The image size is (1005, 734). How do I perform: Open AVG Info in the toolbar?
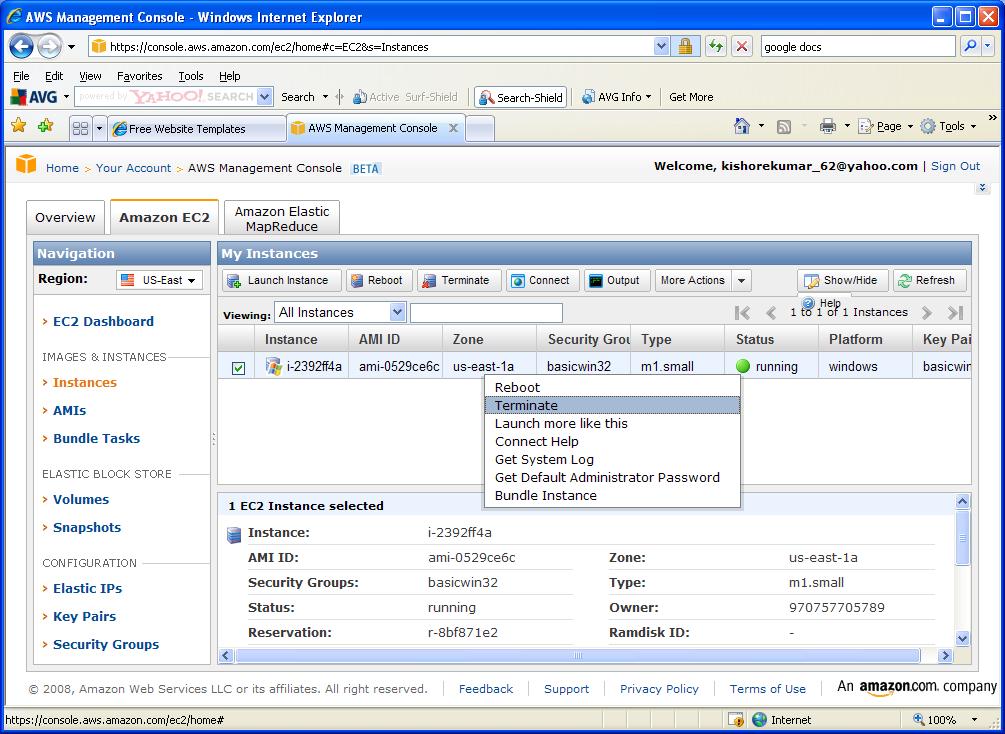[616, 97]
